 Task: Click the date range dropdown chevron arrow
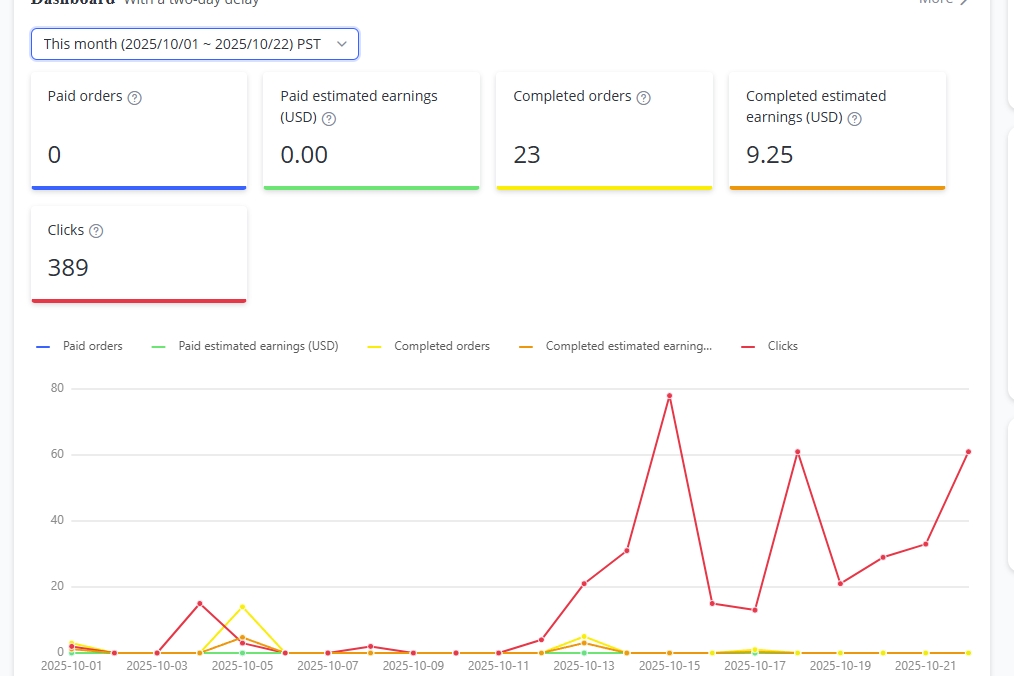pyautogui.click(x=342, y=44)
